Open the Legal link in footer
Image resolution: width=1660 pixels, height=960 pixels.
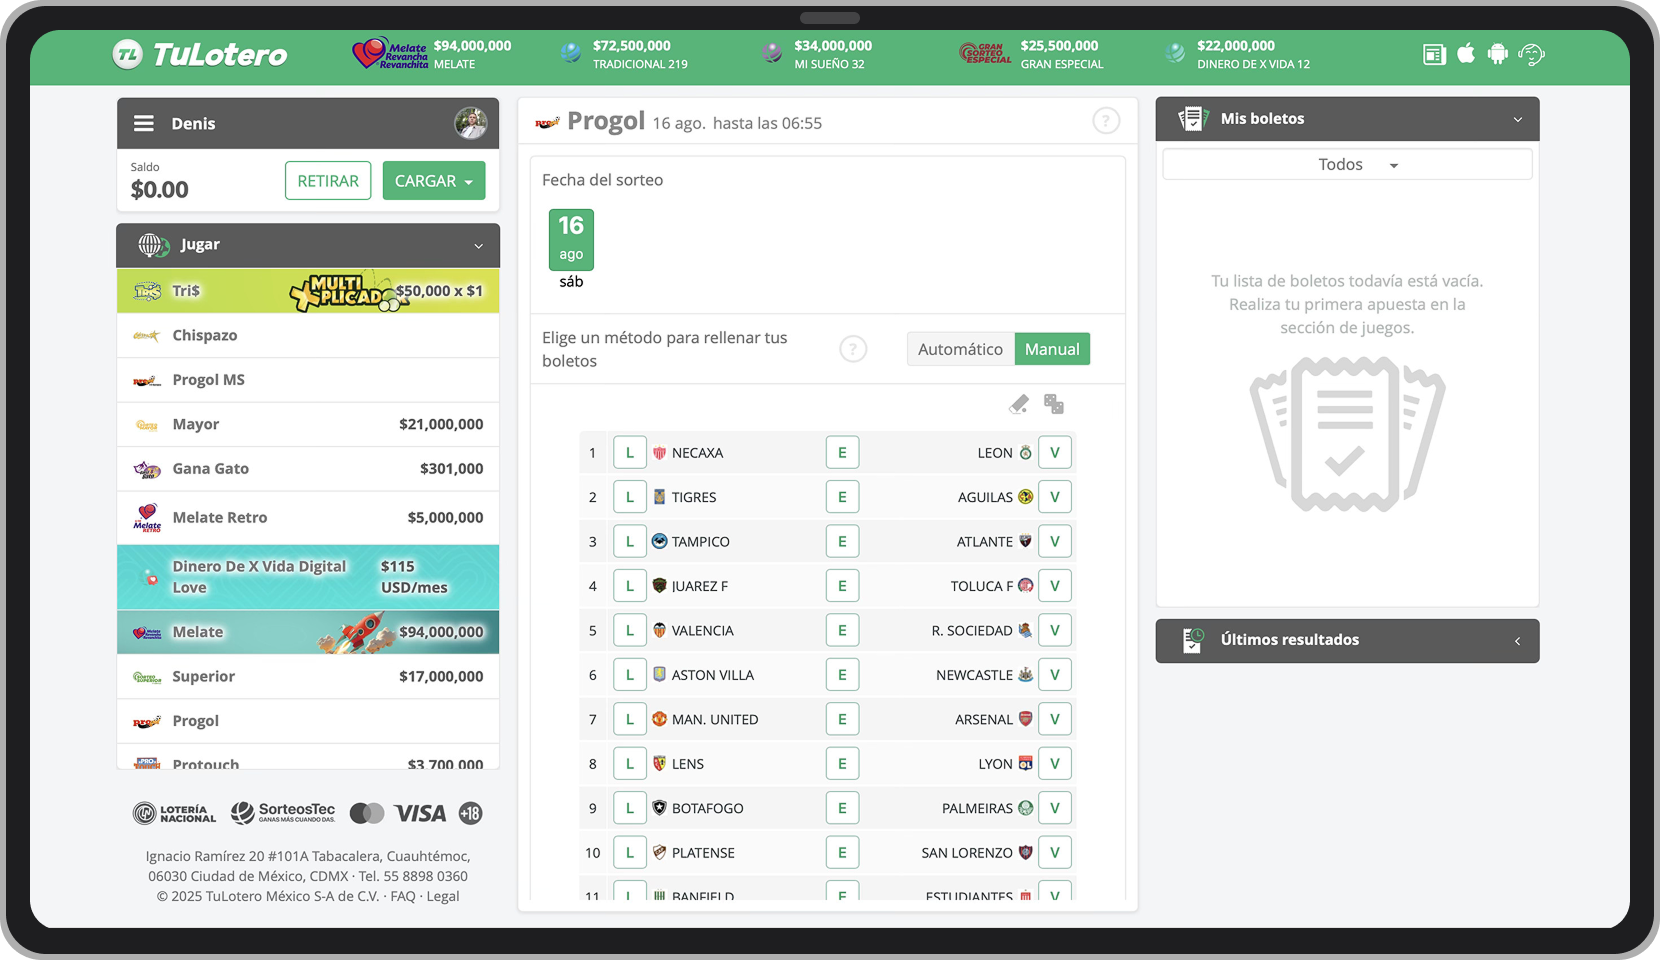(x=443, y=896)
